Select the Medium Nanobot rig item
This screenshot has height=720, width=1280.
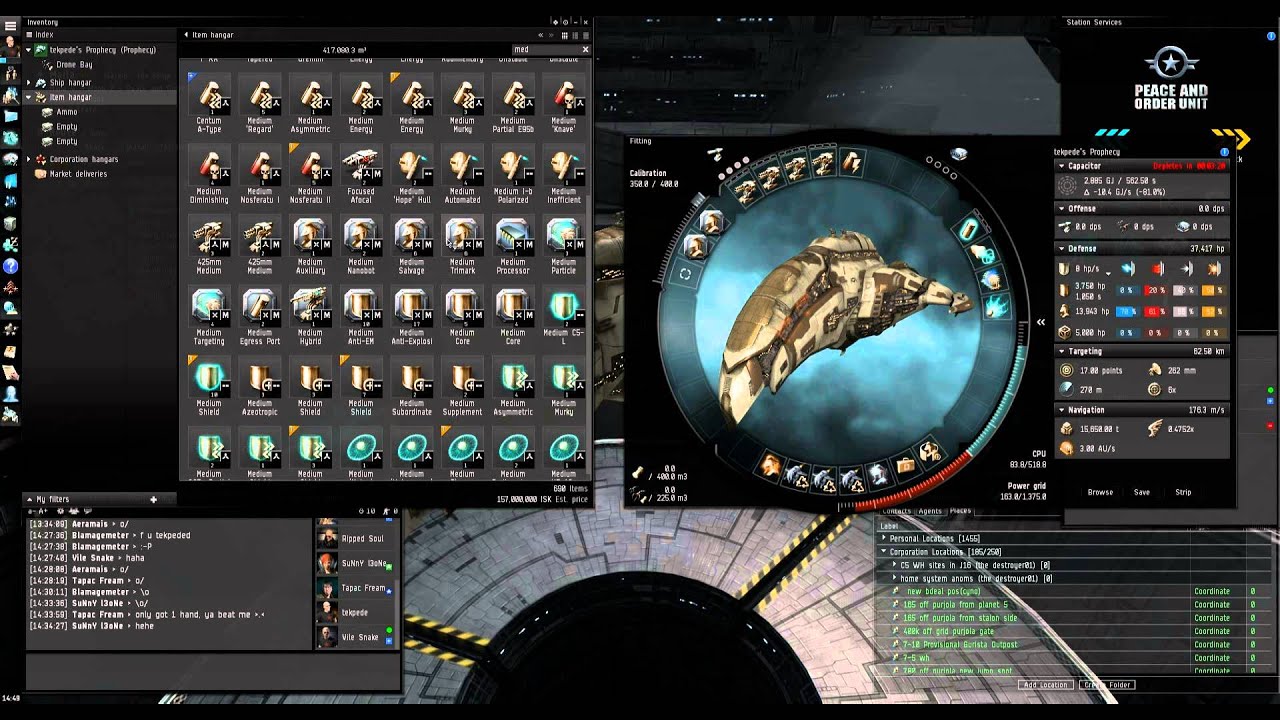click(x=361, y=246)
